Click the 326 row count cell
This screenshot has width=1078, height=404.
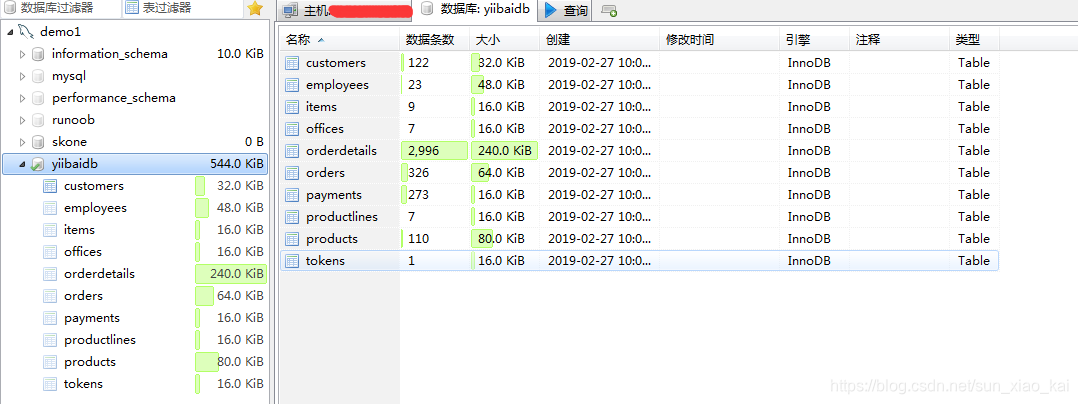coord(434,172)
